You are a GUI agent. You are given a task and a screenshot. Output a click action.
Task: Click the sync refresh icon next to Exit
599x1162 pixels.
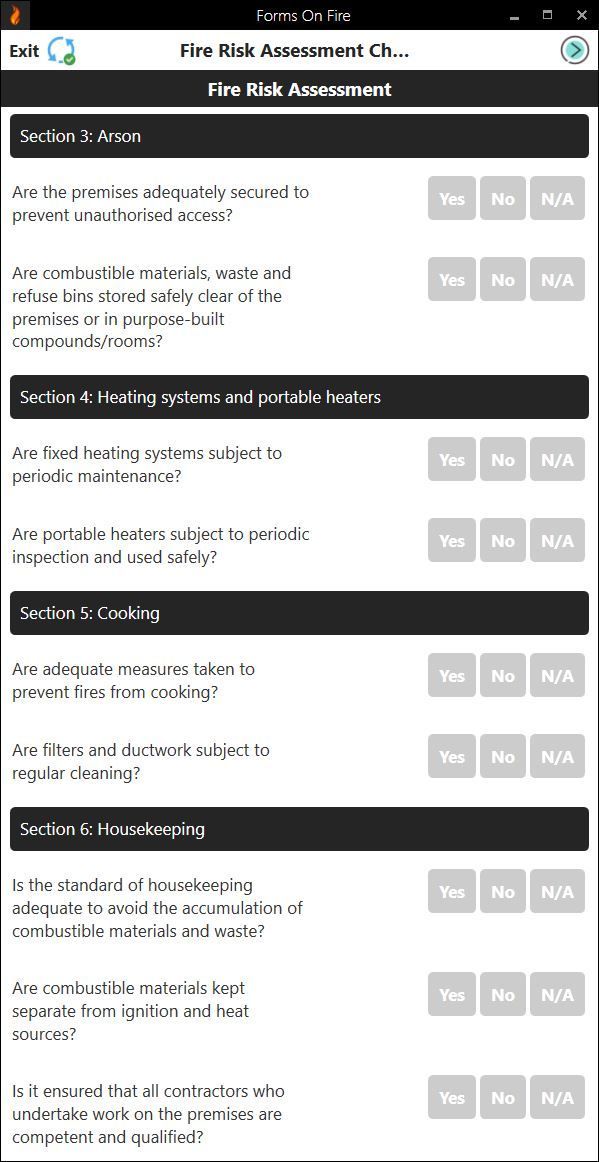[58, 49]
